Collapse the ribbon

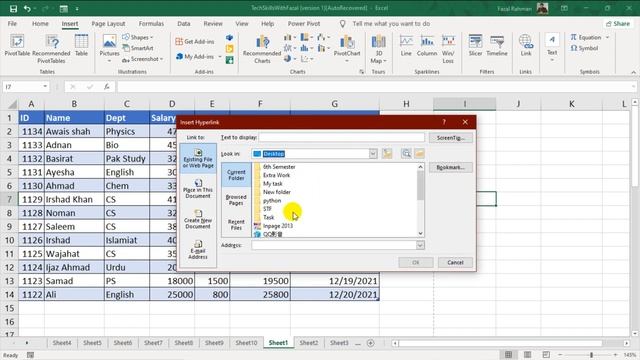(633, 72)
